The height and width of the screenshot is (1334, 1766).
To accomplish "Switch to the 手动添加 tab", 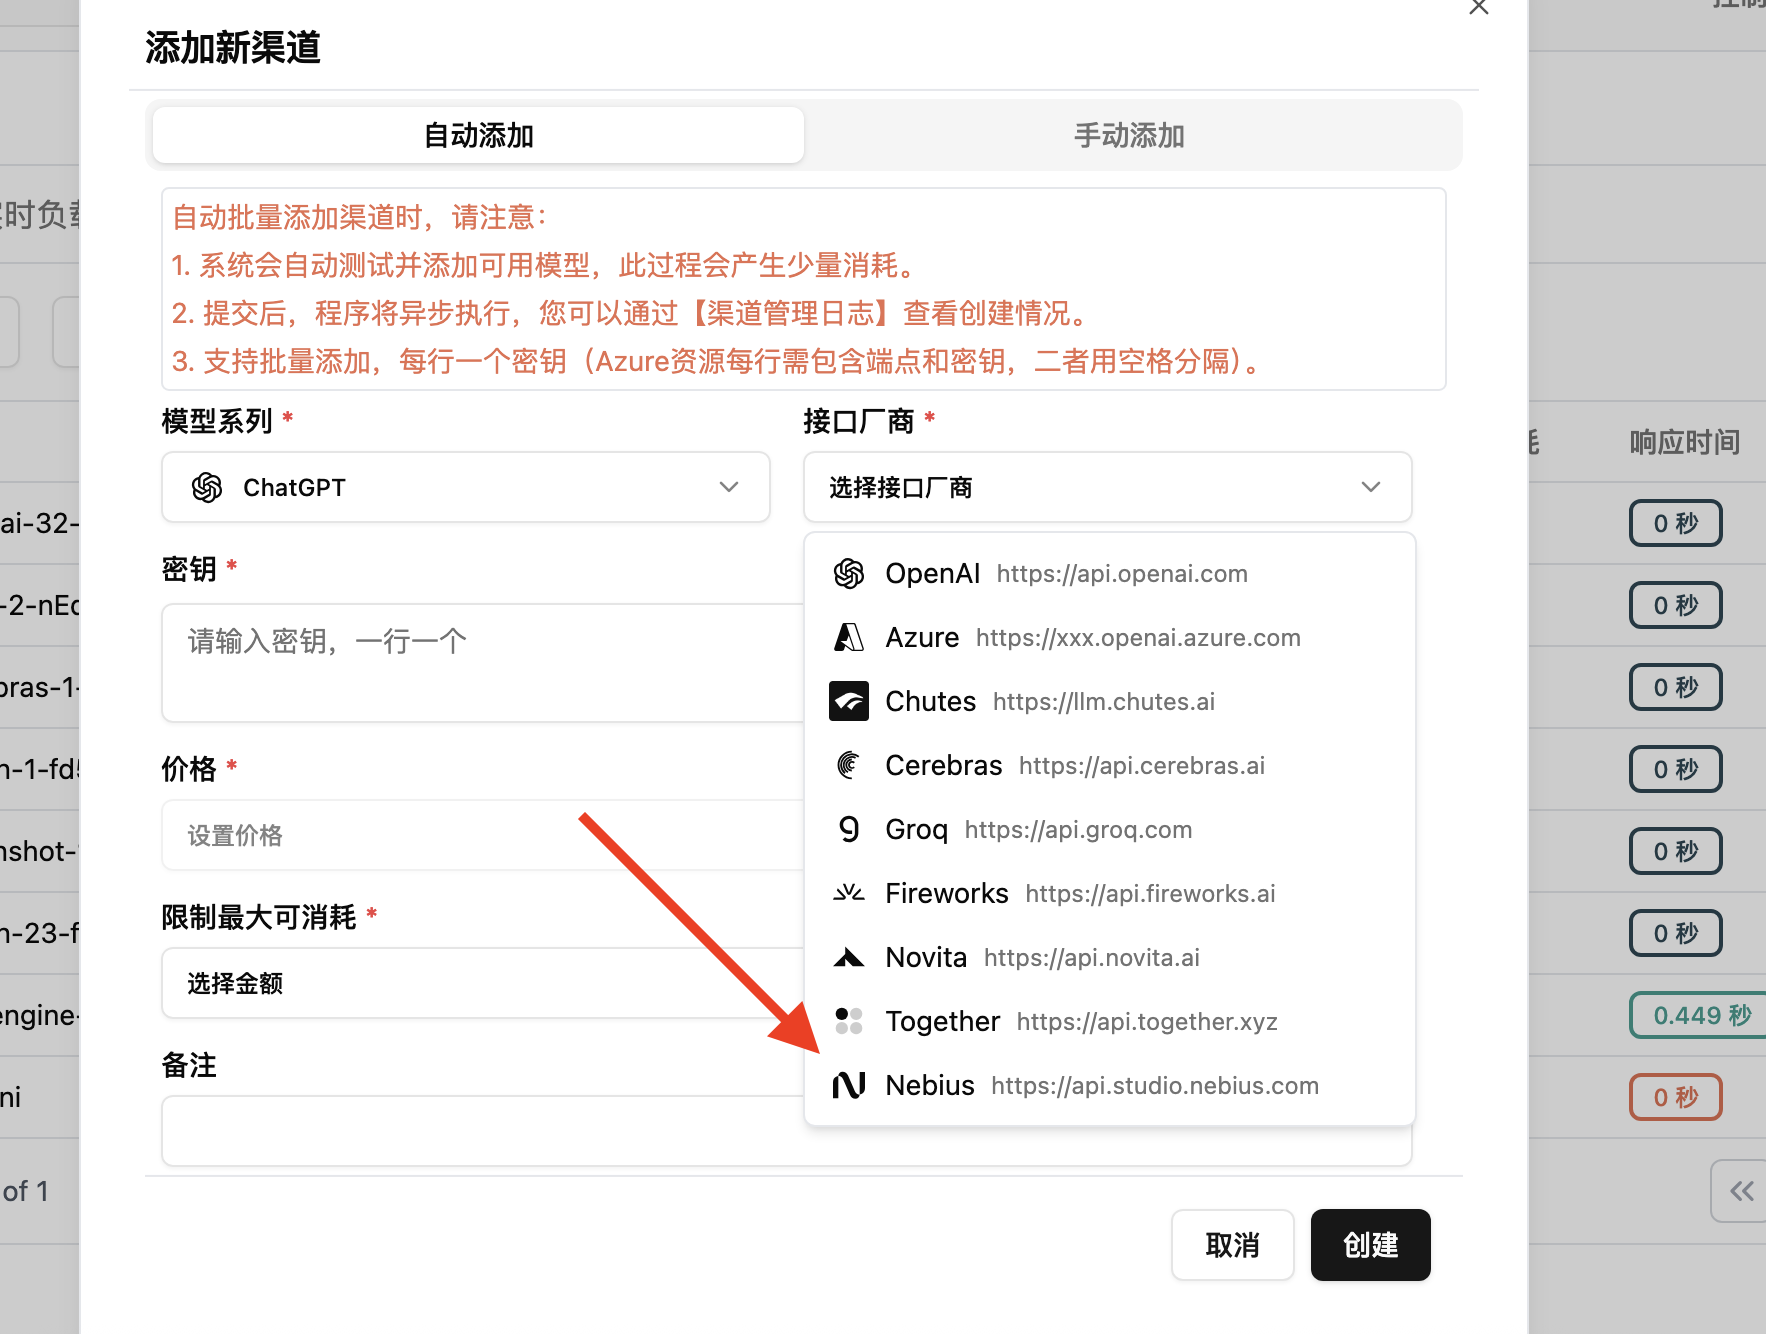I will coord(1129,136).
